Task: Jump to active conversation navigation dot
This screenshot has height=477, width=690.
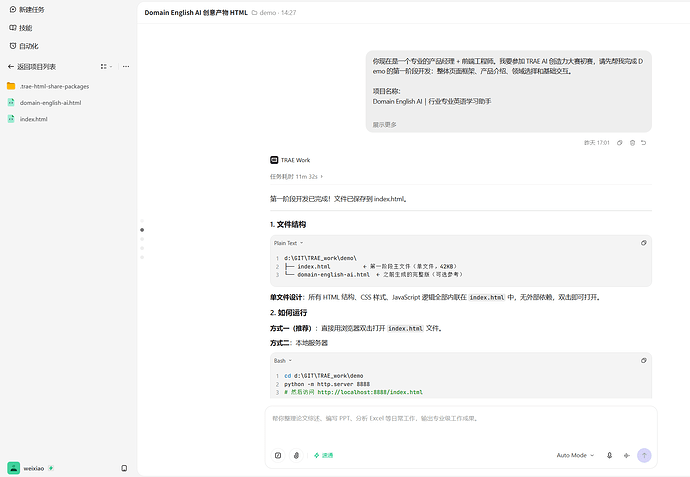Action: (142, 230)
